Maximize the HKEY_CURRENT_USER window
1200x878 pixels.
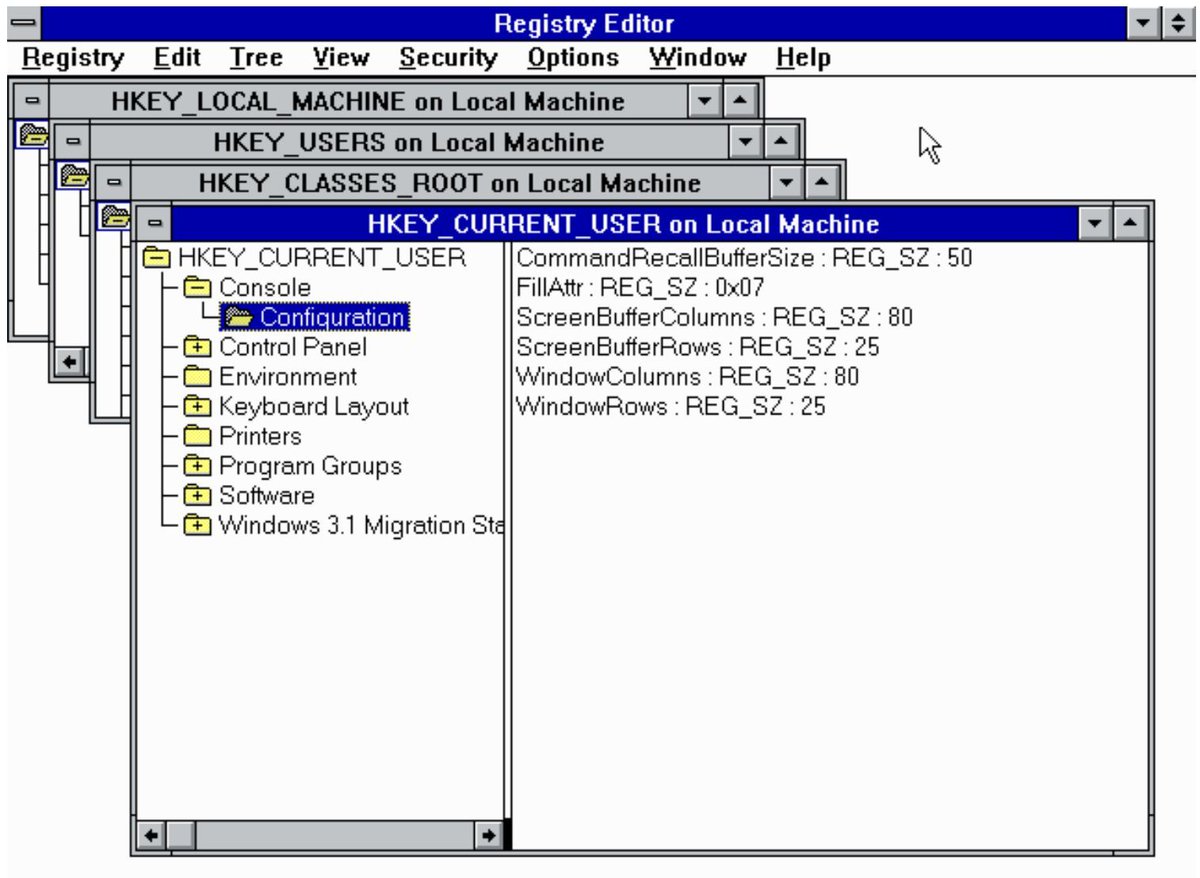pos(1130,224)
